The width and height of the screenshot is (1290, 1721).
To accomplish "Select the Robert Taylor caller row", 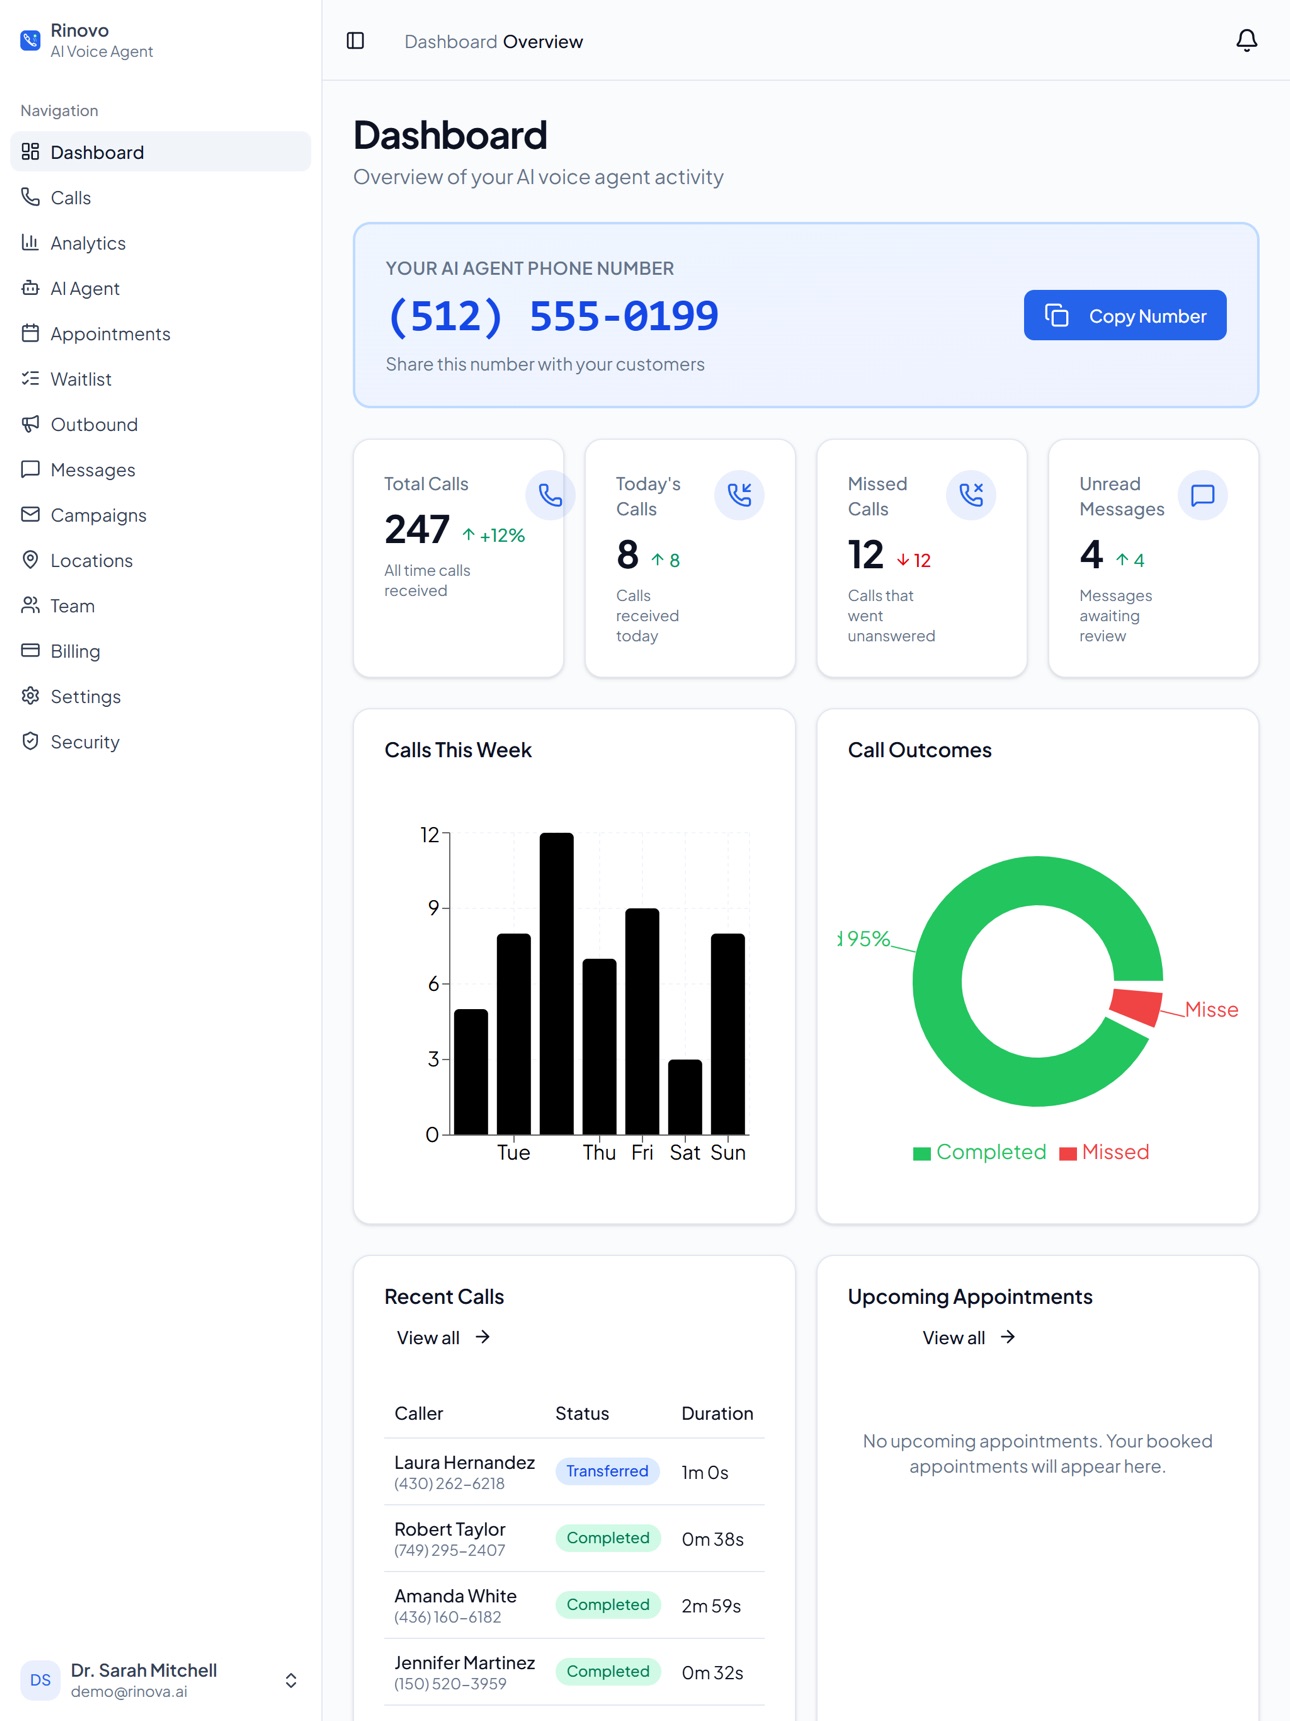I will [x=574, y=1538].
